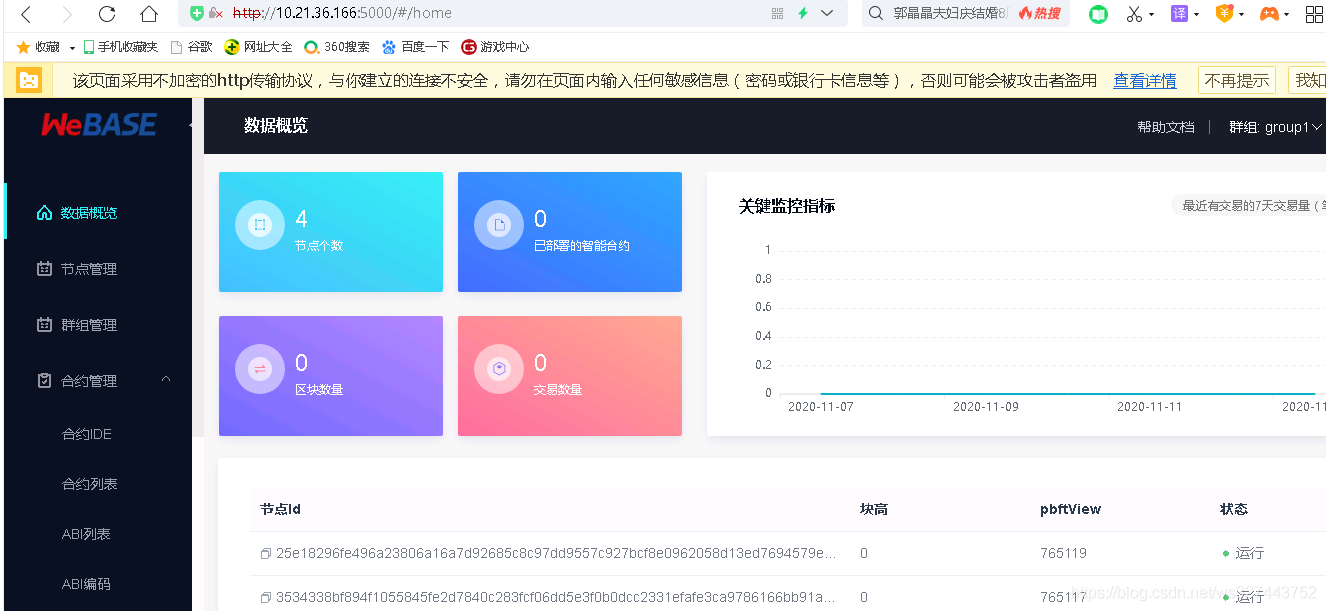Open the 网址大全 bookmark
The height and width of the screenshot is (611, 1326).
[x=259, y=47]
